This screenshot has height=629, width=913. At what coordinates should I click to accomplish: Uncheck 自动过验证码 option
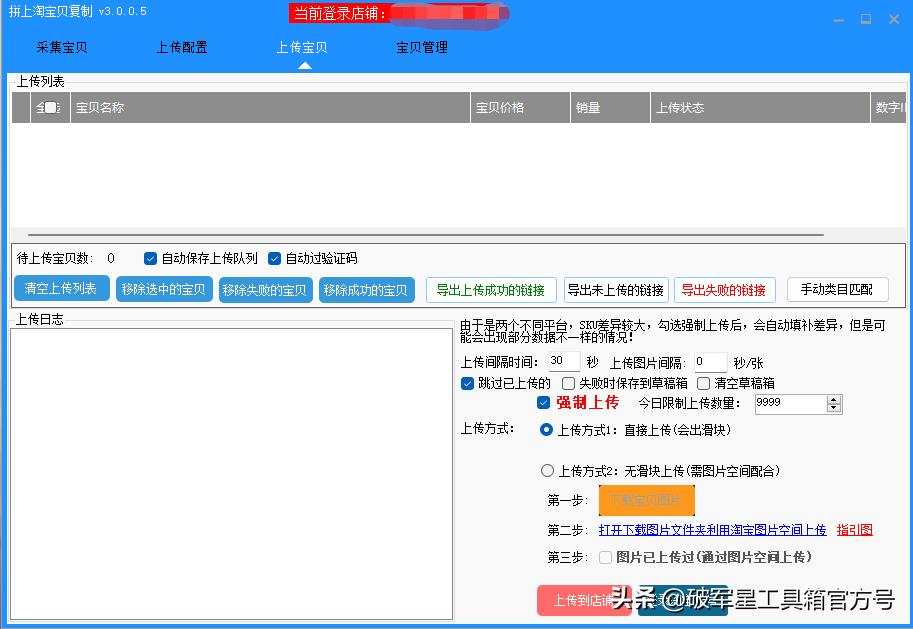(275, 258)
